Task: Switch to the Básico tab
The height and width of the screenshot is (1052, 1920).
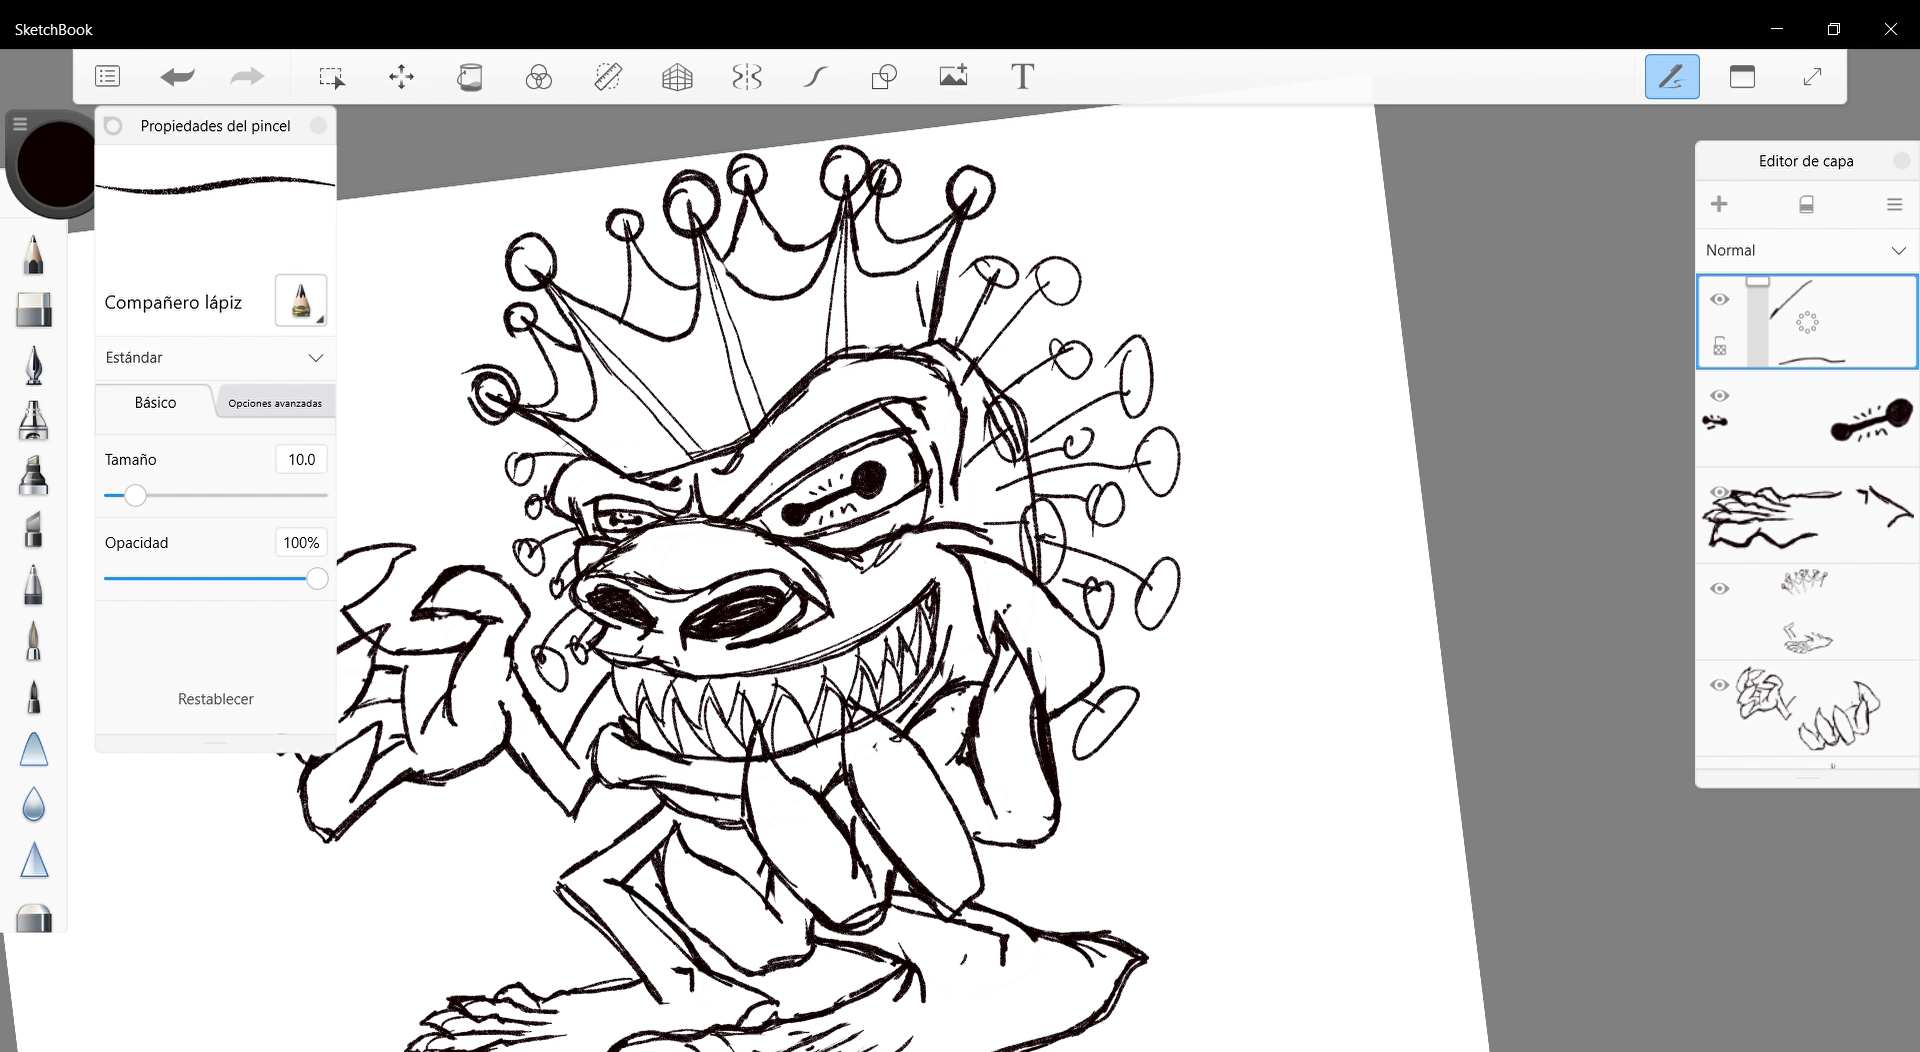Action: pos(155,402)
